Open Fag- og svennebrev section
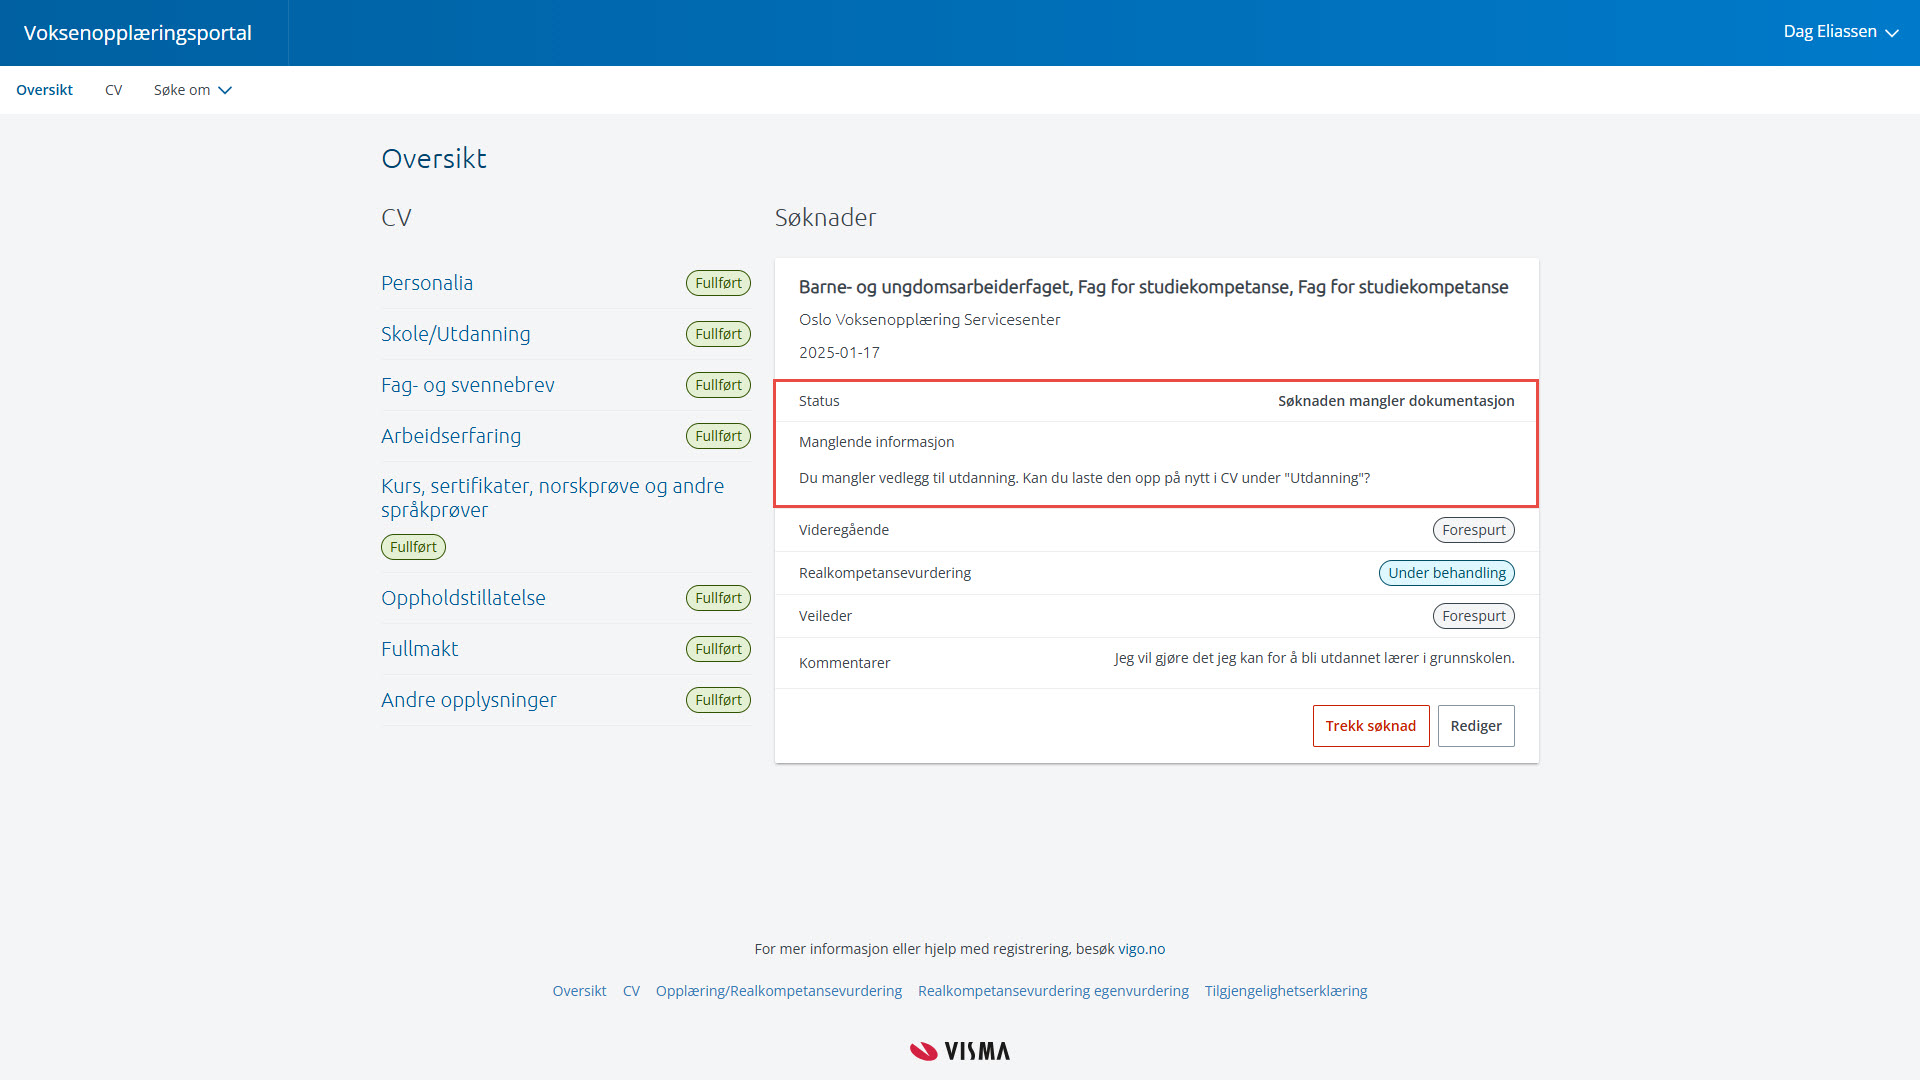The image size is (1920, 1080). 467,385
